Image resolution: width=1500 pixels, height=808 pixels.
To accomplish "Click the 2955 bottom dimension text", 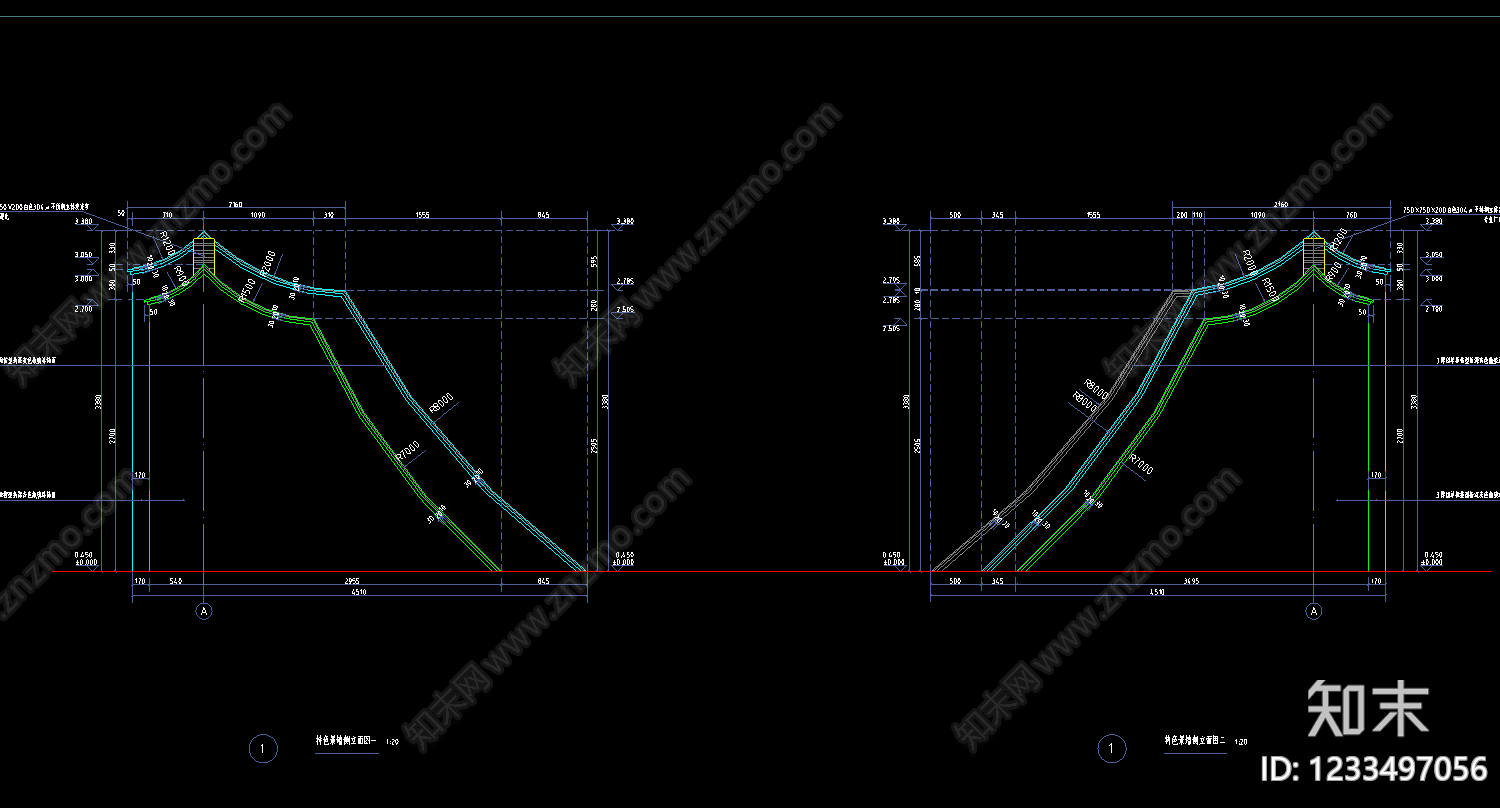I will coord(352,579).
